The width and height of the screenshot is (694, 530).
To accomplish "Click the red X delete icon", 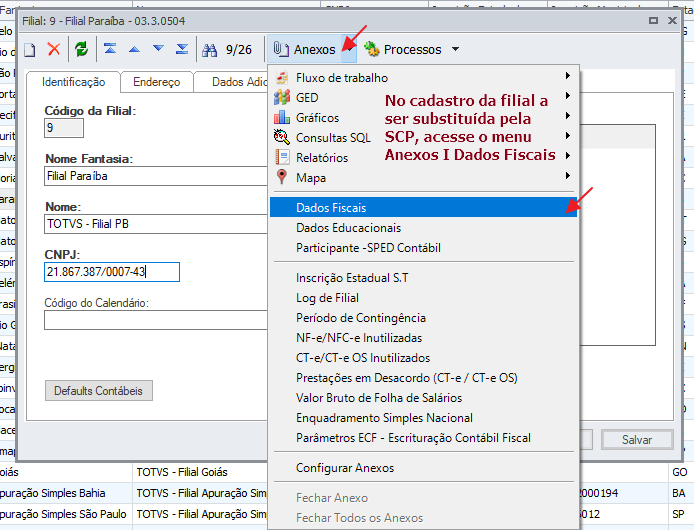I will click(x=54, y=49).
